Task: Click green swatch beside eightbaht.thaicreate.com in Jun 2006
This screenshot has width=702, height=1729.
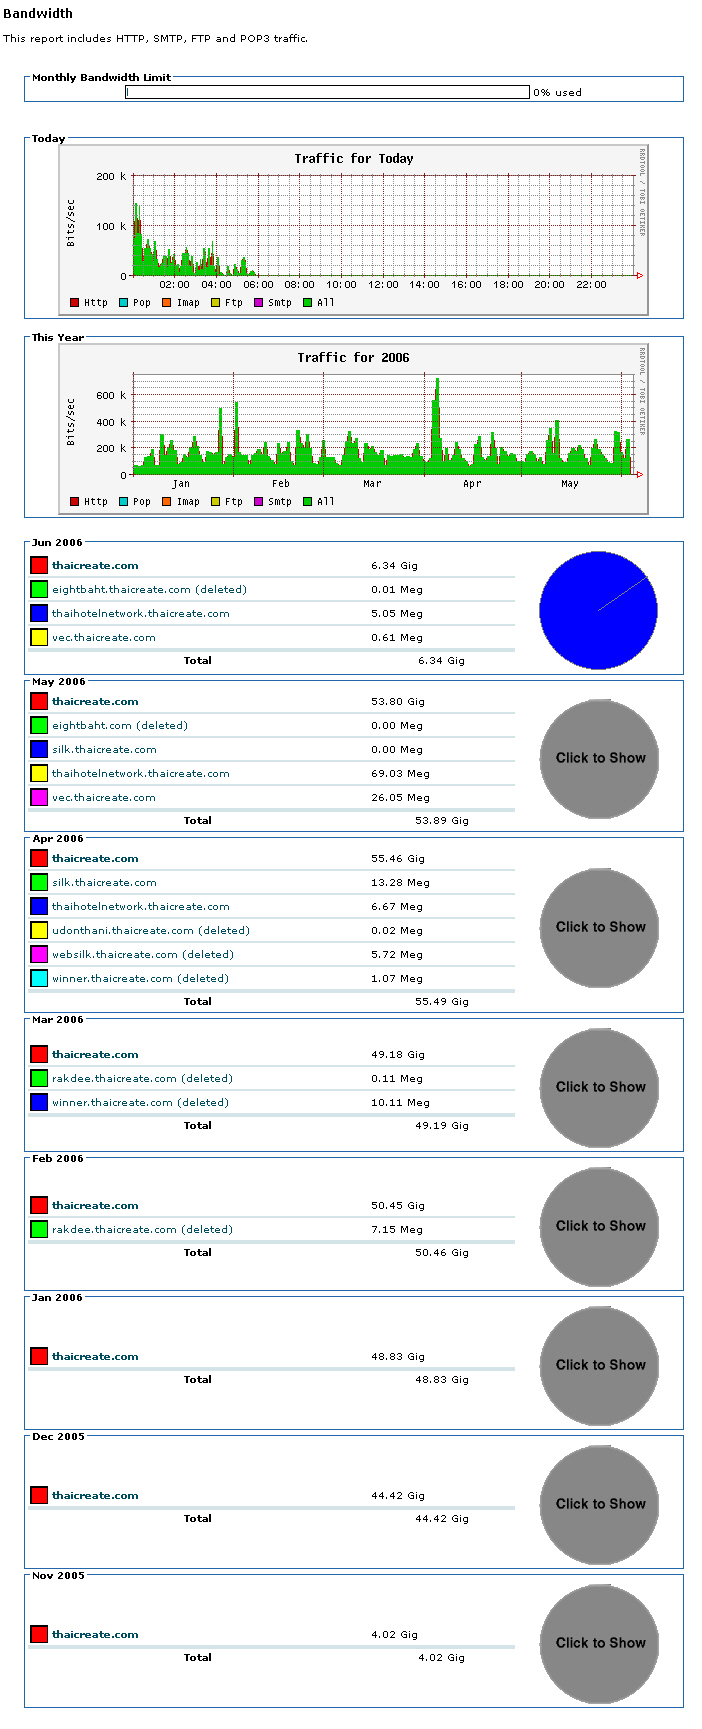Action: (x=39, y=590)
